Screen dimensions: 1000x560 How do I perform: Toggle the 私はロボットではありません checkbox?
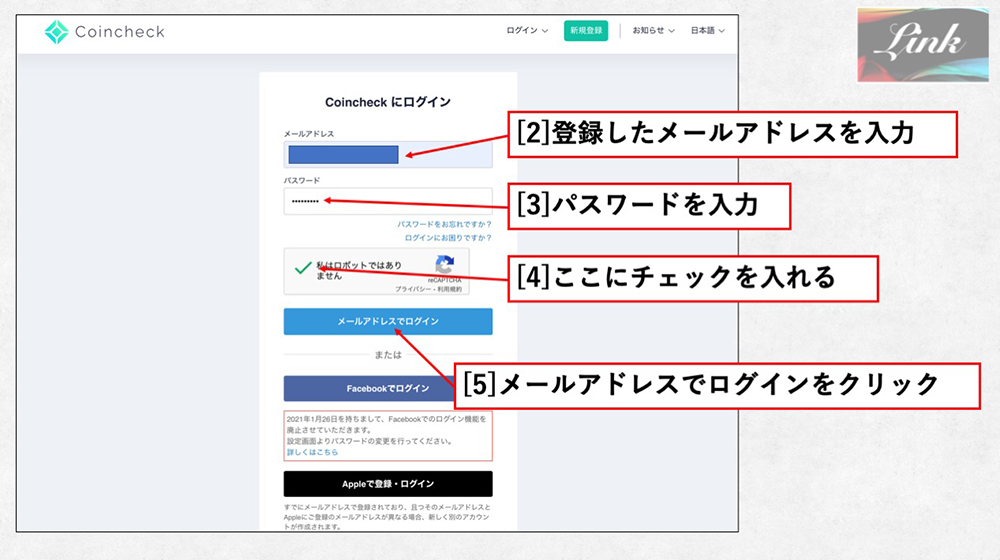tap(303, 269)
